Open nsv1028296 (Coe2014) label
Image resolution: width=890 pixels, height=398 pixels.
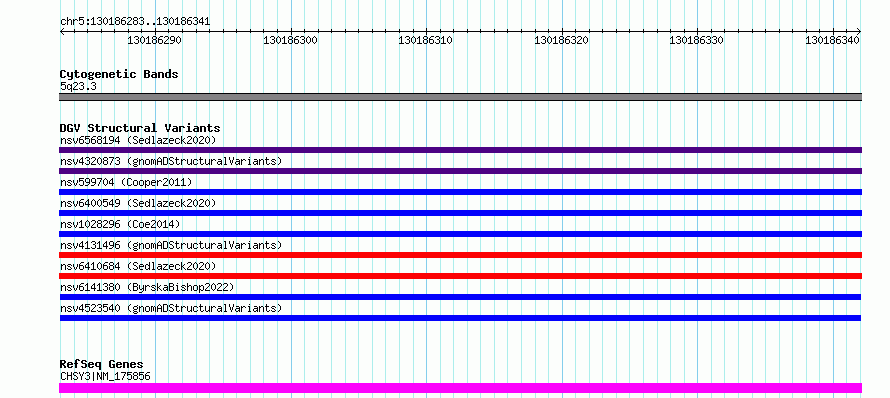coord(120,224)
